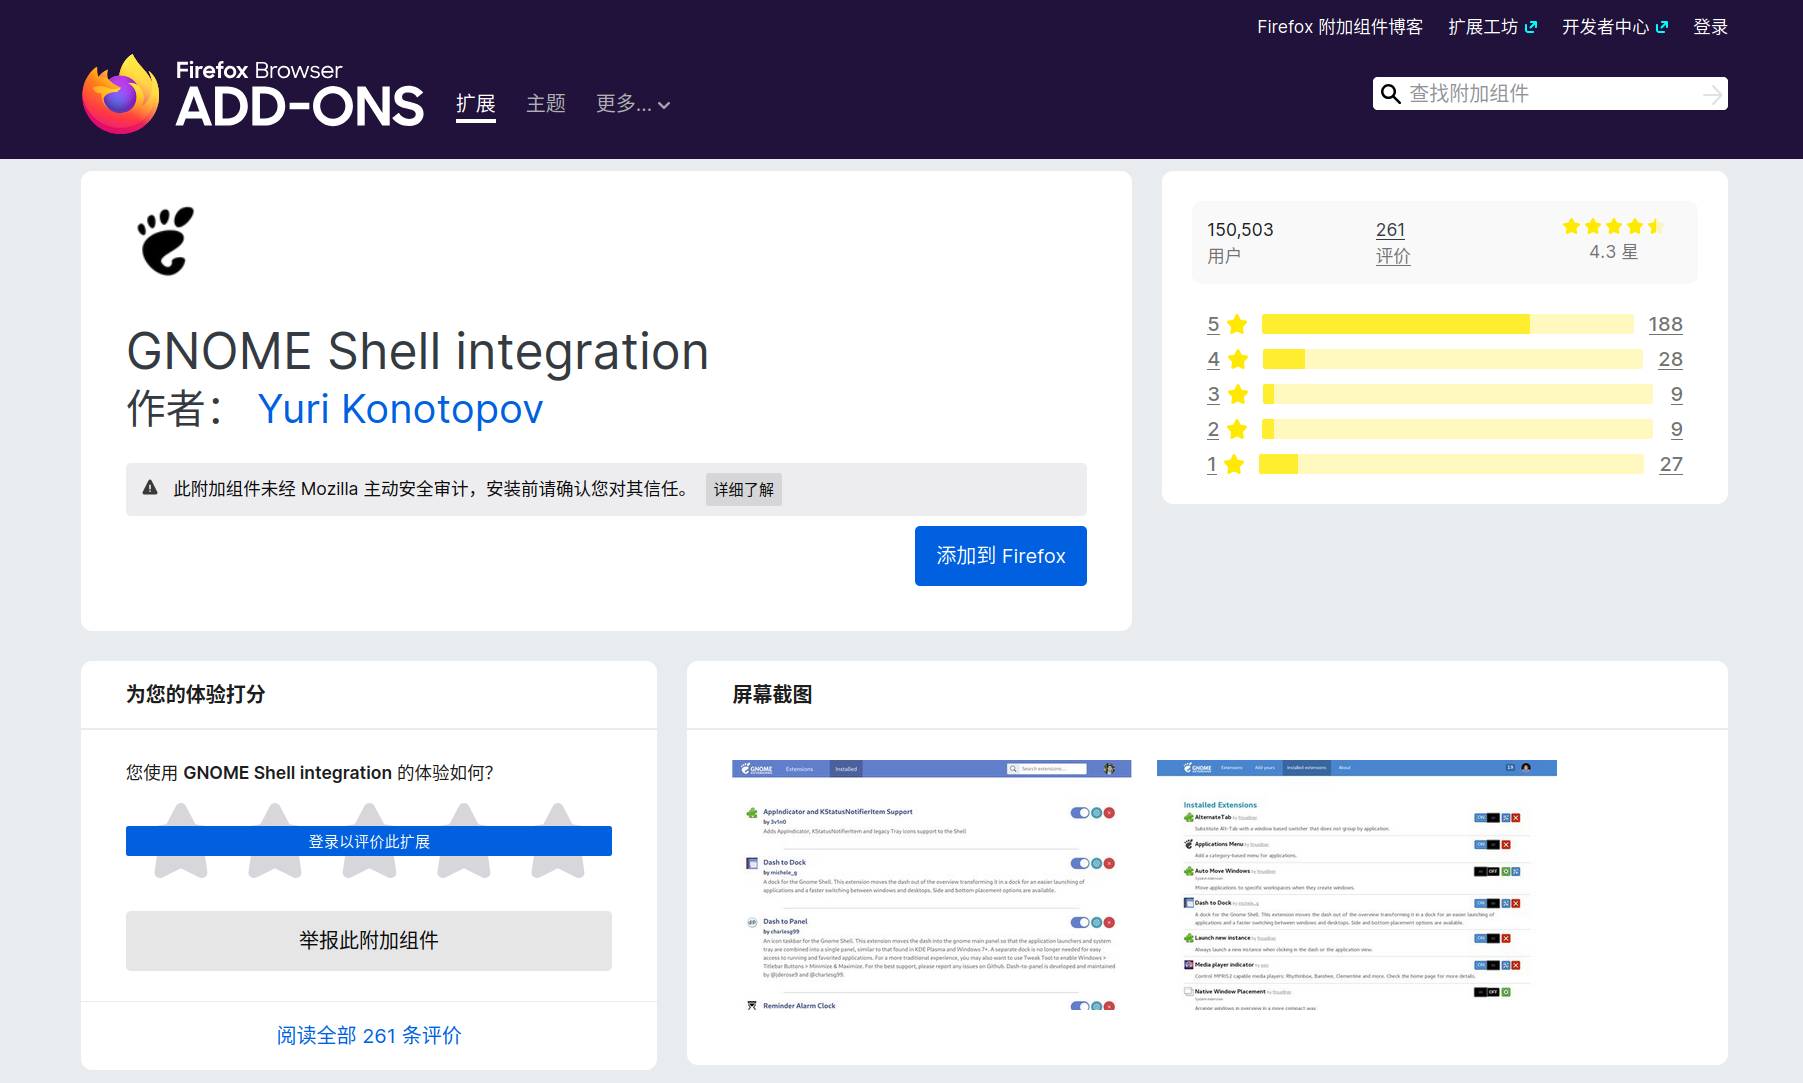
Task: Click 登录以评价此扩展 button
Action: [x=369, y=841]
